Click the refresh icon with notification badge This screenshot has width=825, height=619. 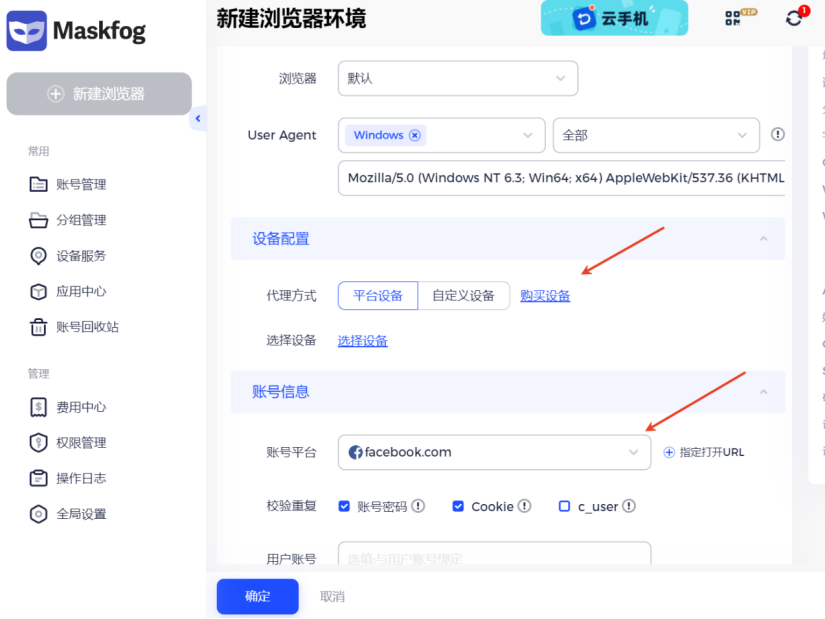[x=794, y=18]
